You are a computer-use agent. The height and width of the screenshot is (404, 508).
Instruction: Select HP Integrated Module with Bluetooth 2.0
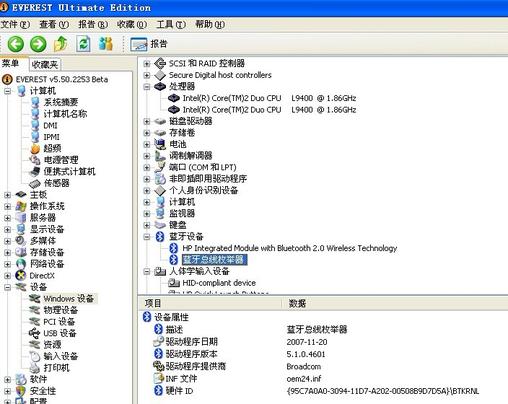[290, 248]
